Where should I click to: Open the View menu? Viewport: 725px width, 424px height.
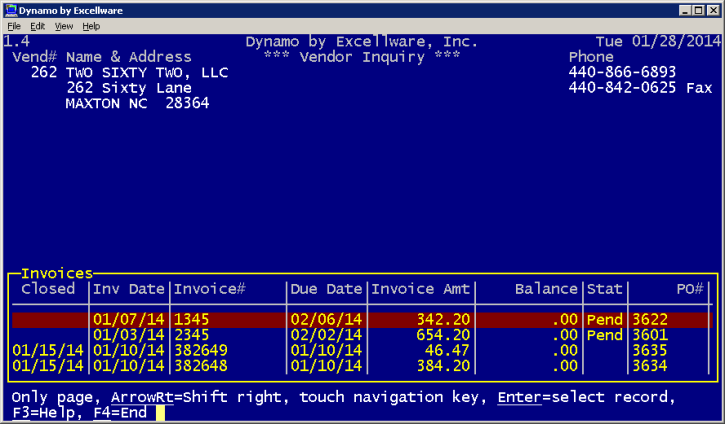click(x=64, y=26)
